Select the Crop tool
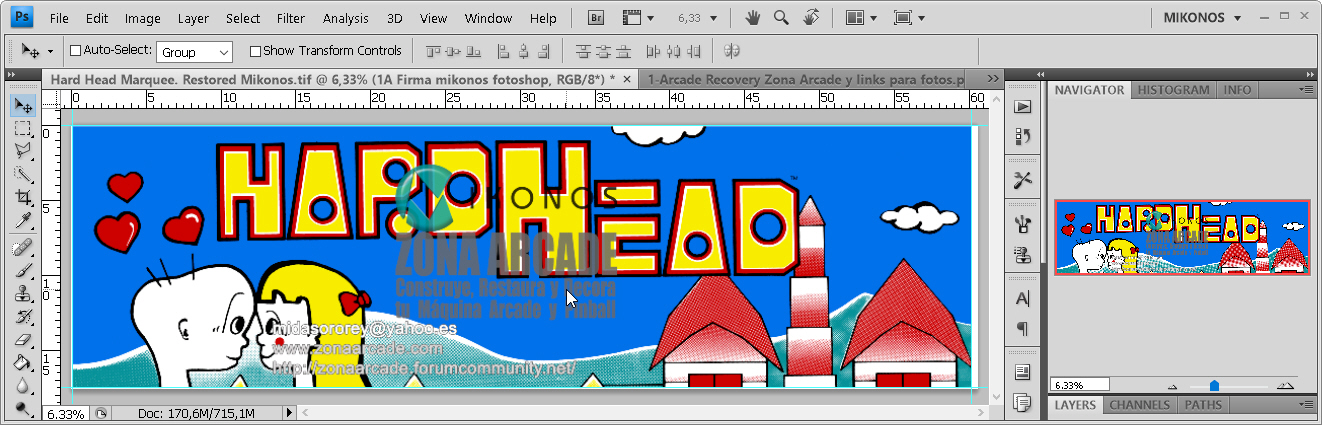Viewport: 1322px width, 425px height. pyautogui.click(x=22, y=198)
